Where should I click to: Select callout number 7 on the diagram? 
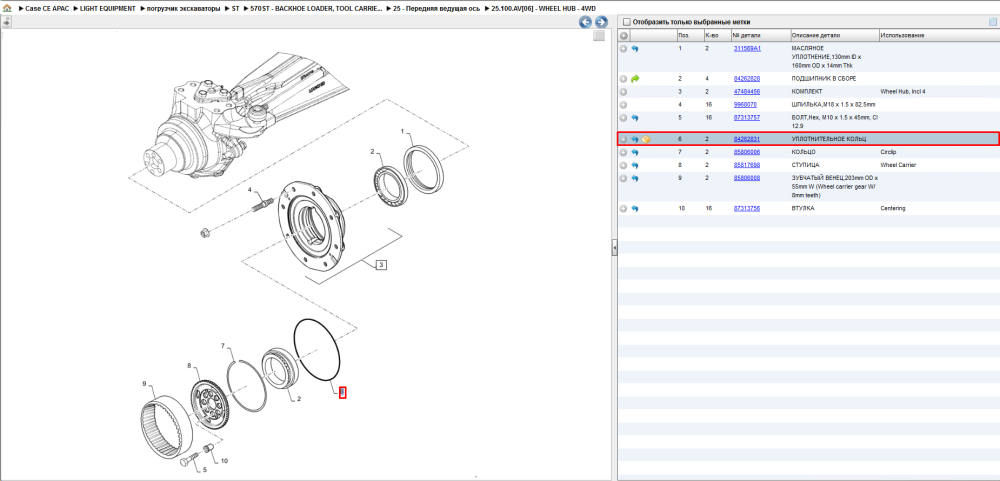(x=223, y=346)
